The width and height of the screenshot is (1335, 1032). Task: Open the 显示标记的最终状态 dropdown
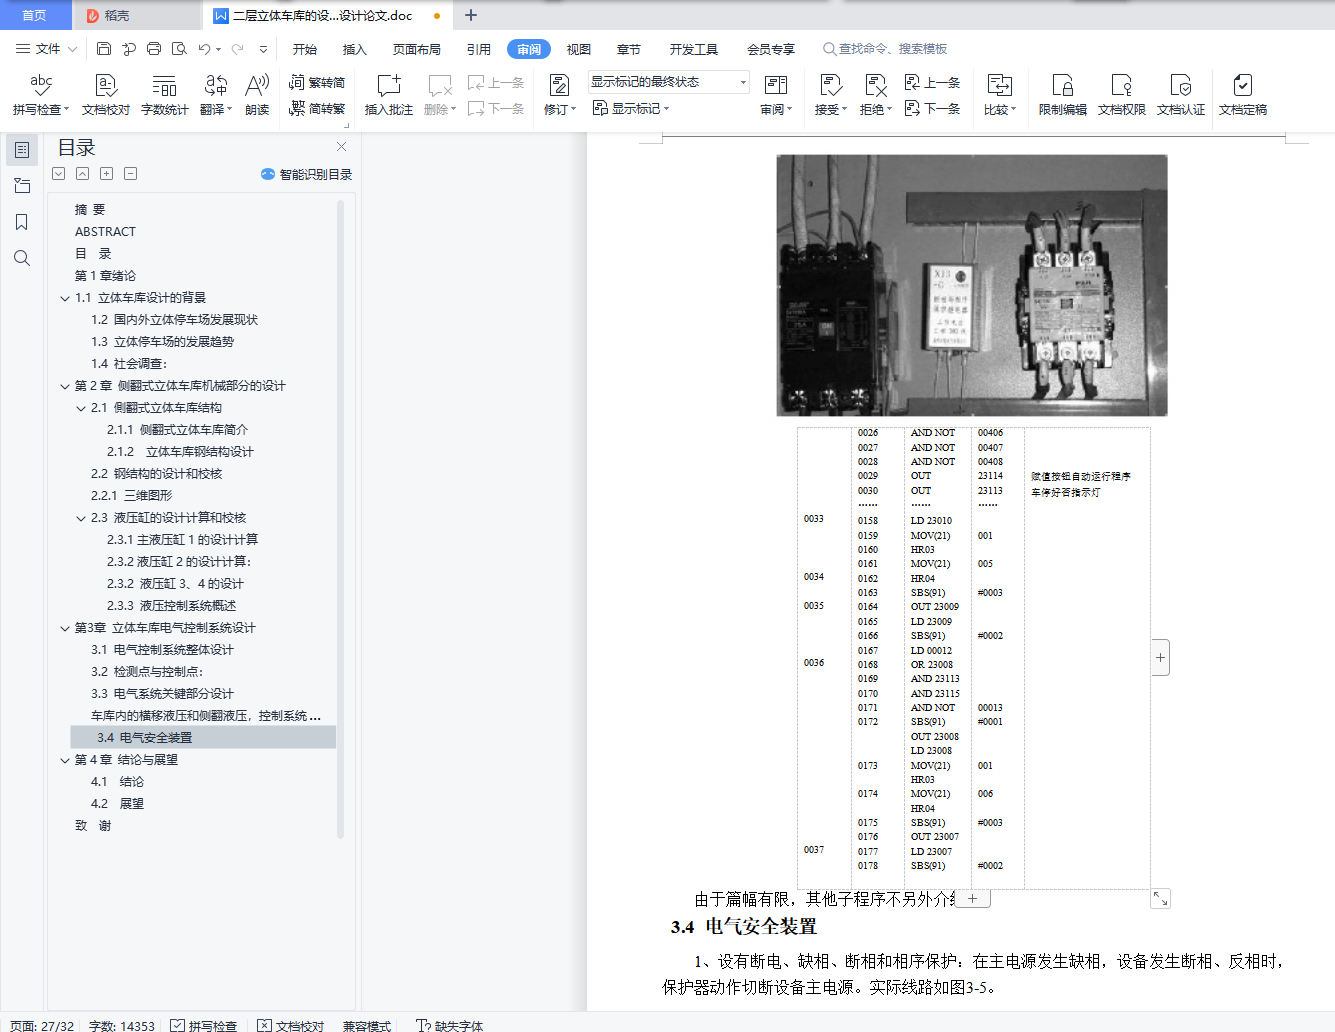coord(669,82)
